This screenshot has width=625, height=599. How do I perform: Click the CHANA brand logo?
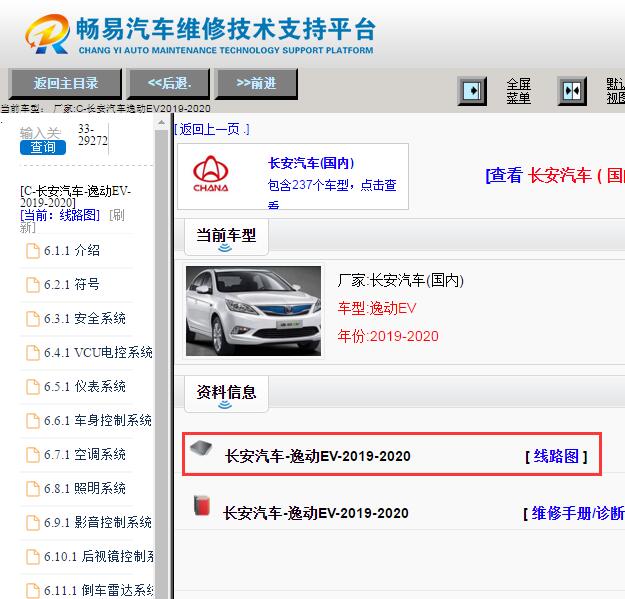(x=210, y=174)
